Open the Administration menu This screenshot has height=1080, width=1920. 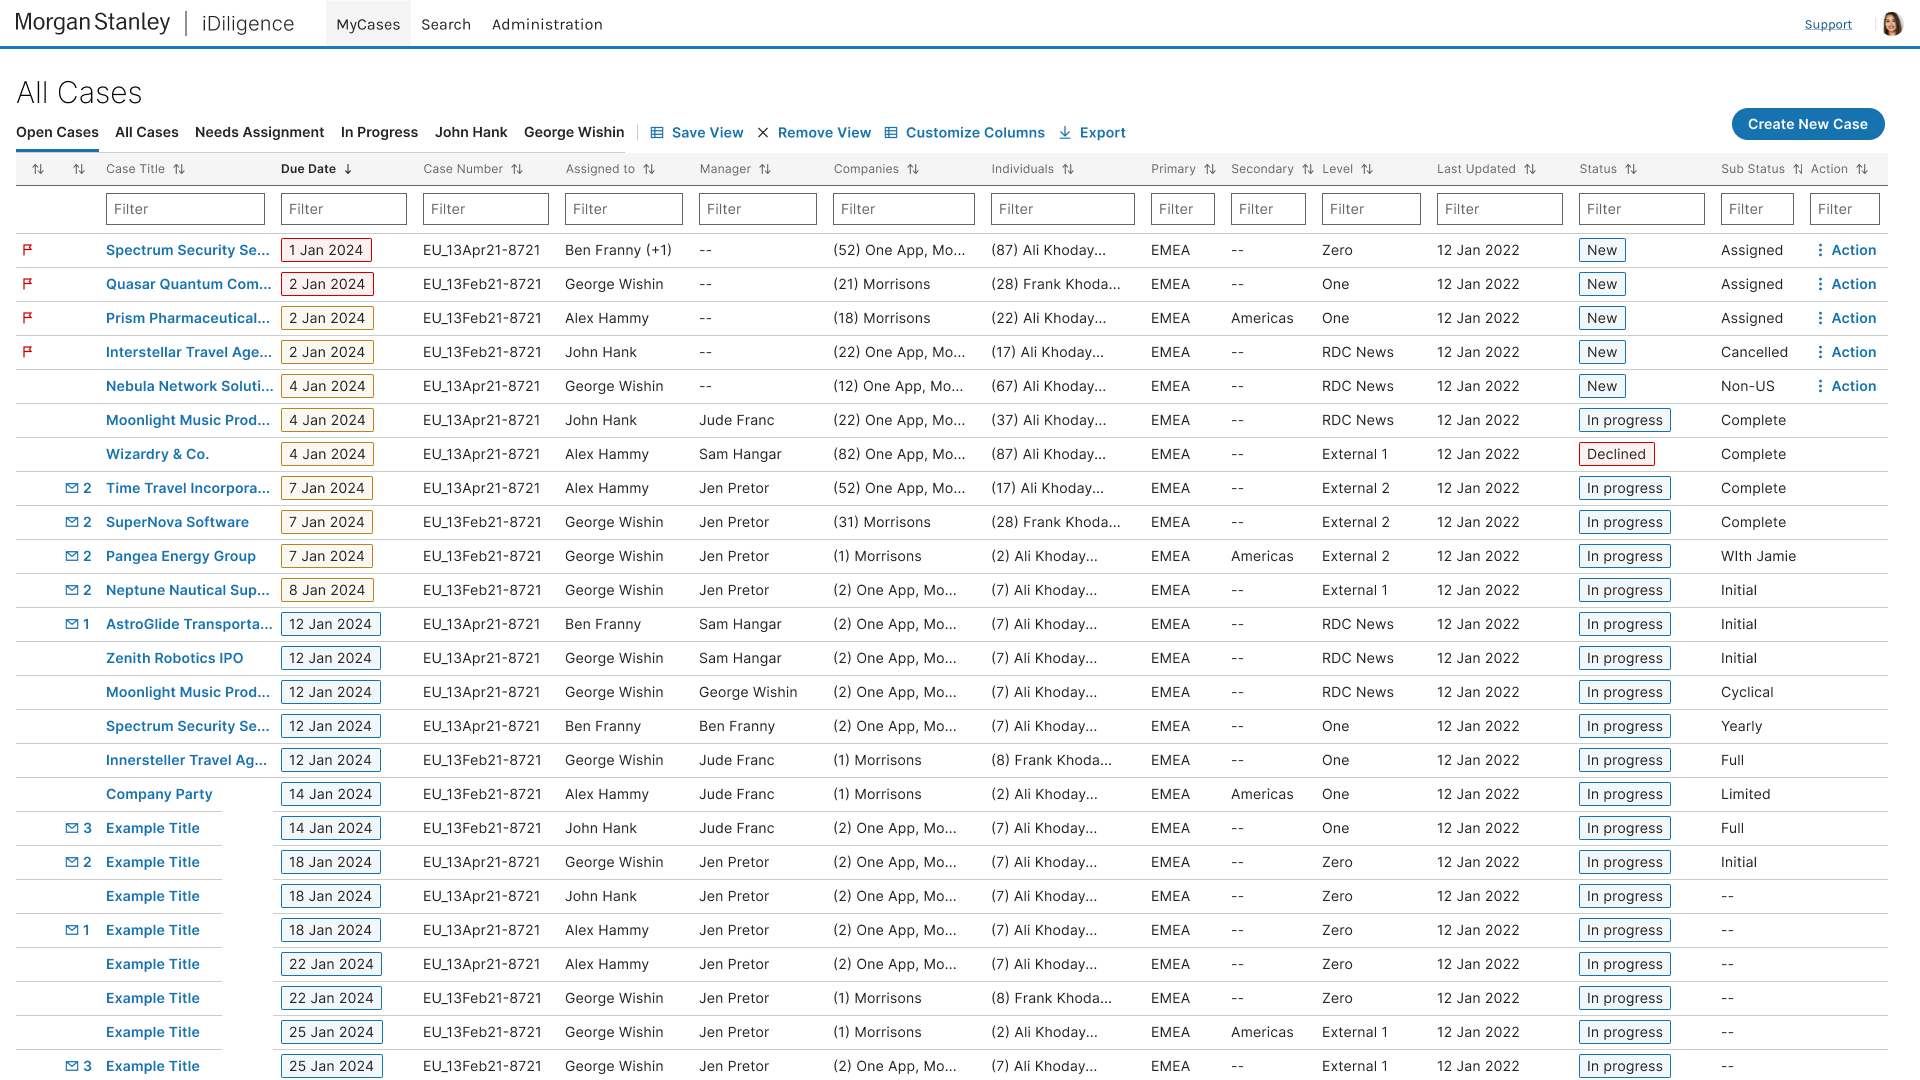pyautogui.click(x=547, y=24)
